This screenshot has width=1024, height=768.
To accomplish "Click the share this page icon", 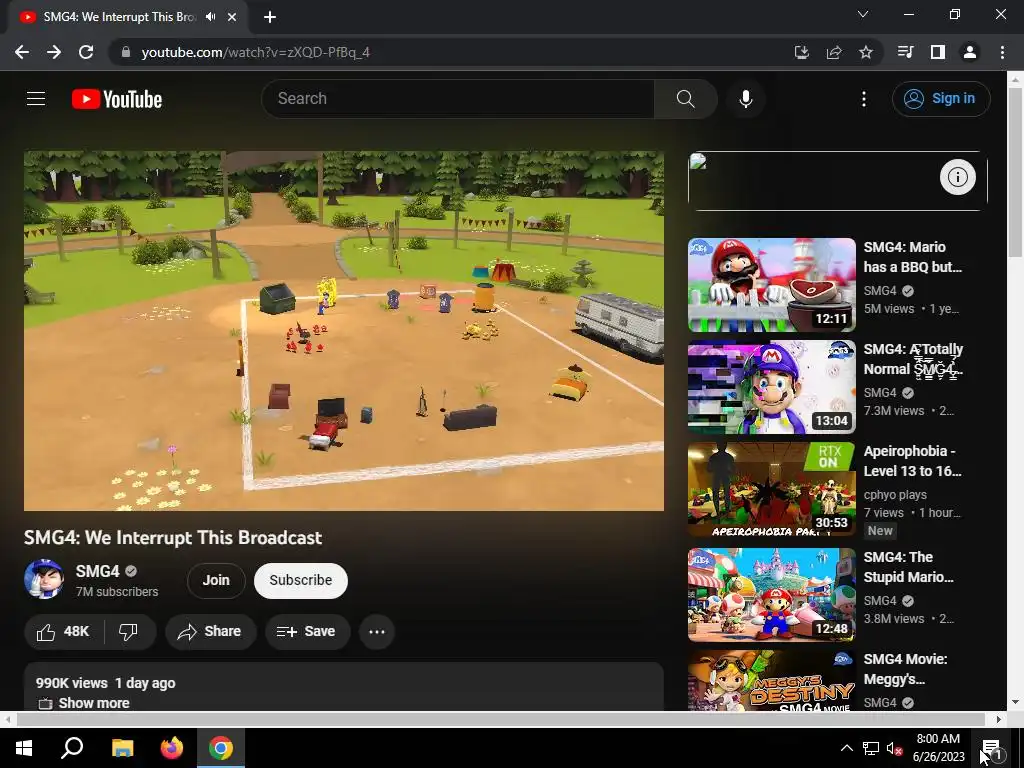I will (x=833, y=52).
